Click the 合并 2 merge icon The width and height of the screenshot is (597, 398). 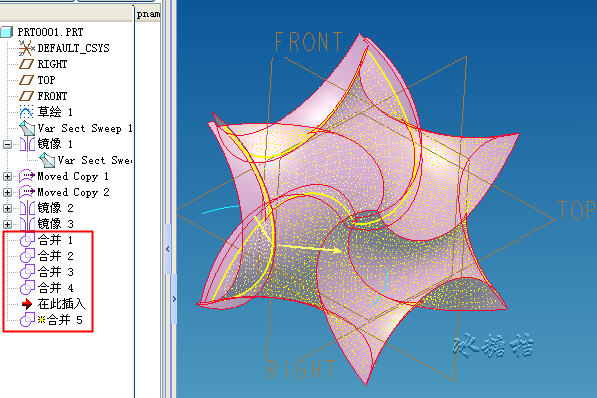pos(27,256)
